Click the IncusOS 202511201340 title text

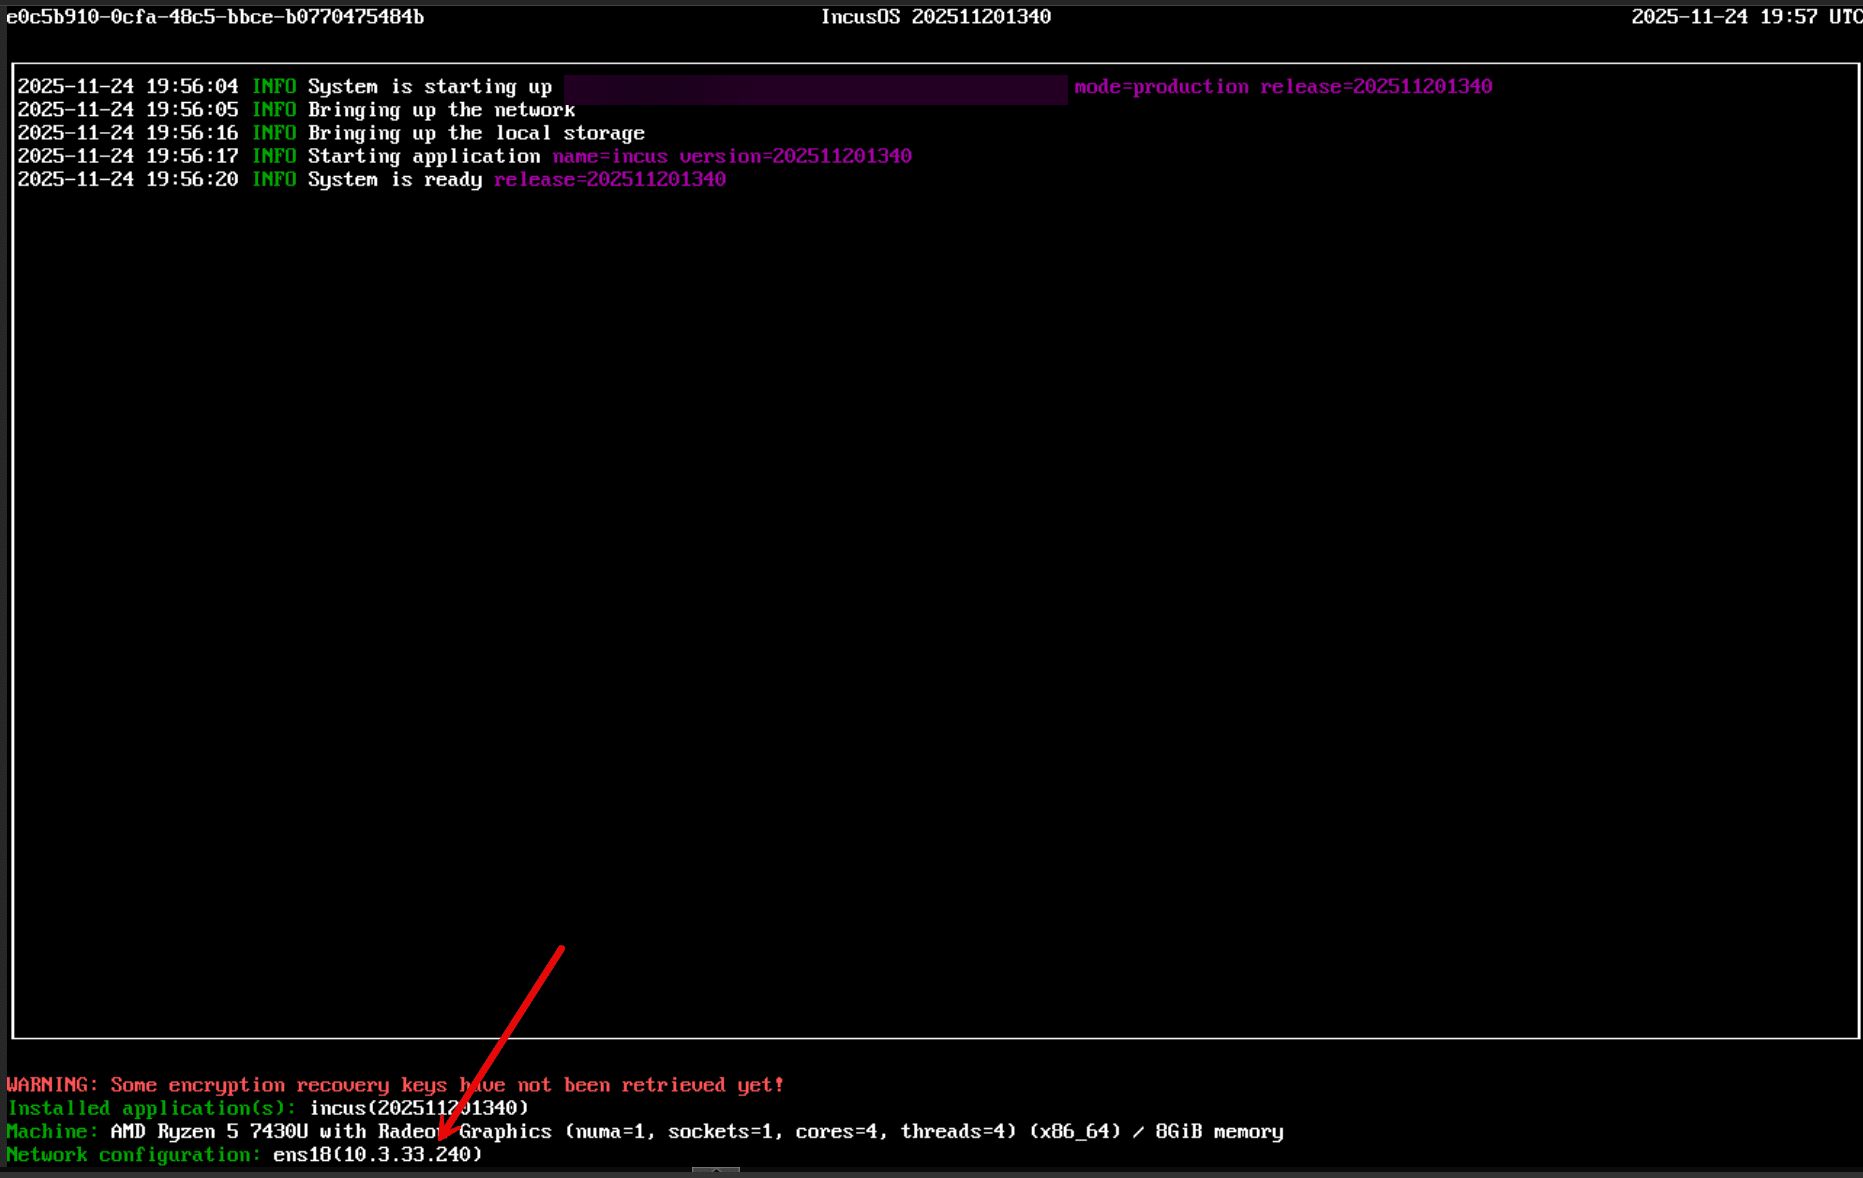936,17
